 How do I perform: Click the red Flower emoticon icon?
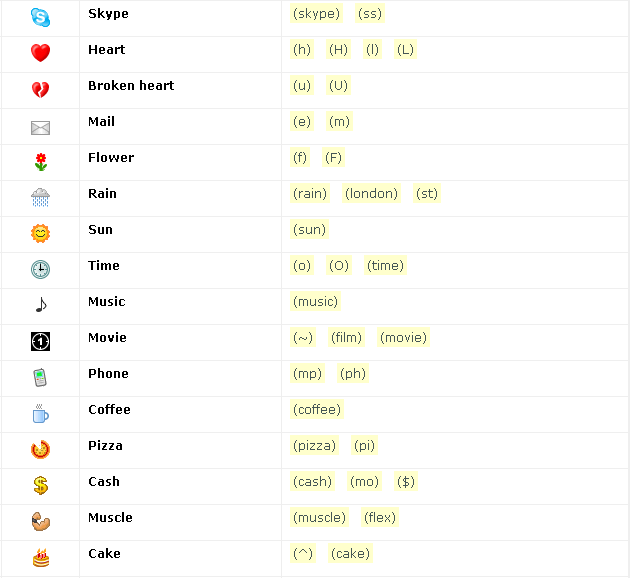point(40,161)
